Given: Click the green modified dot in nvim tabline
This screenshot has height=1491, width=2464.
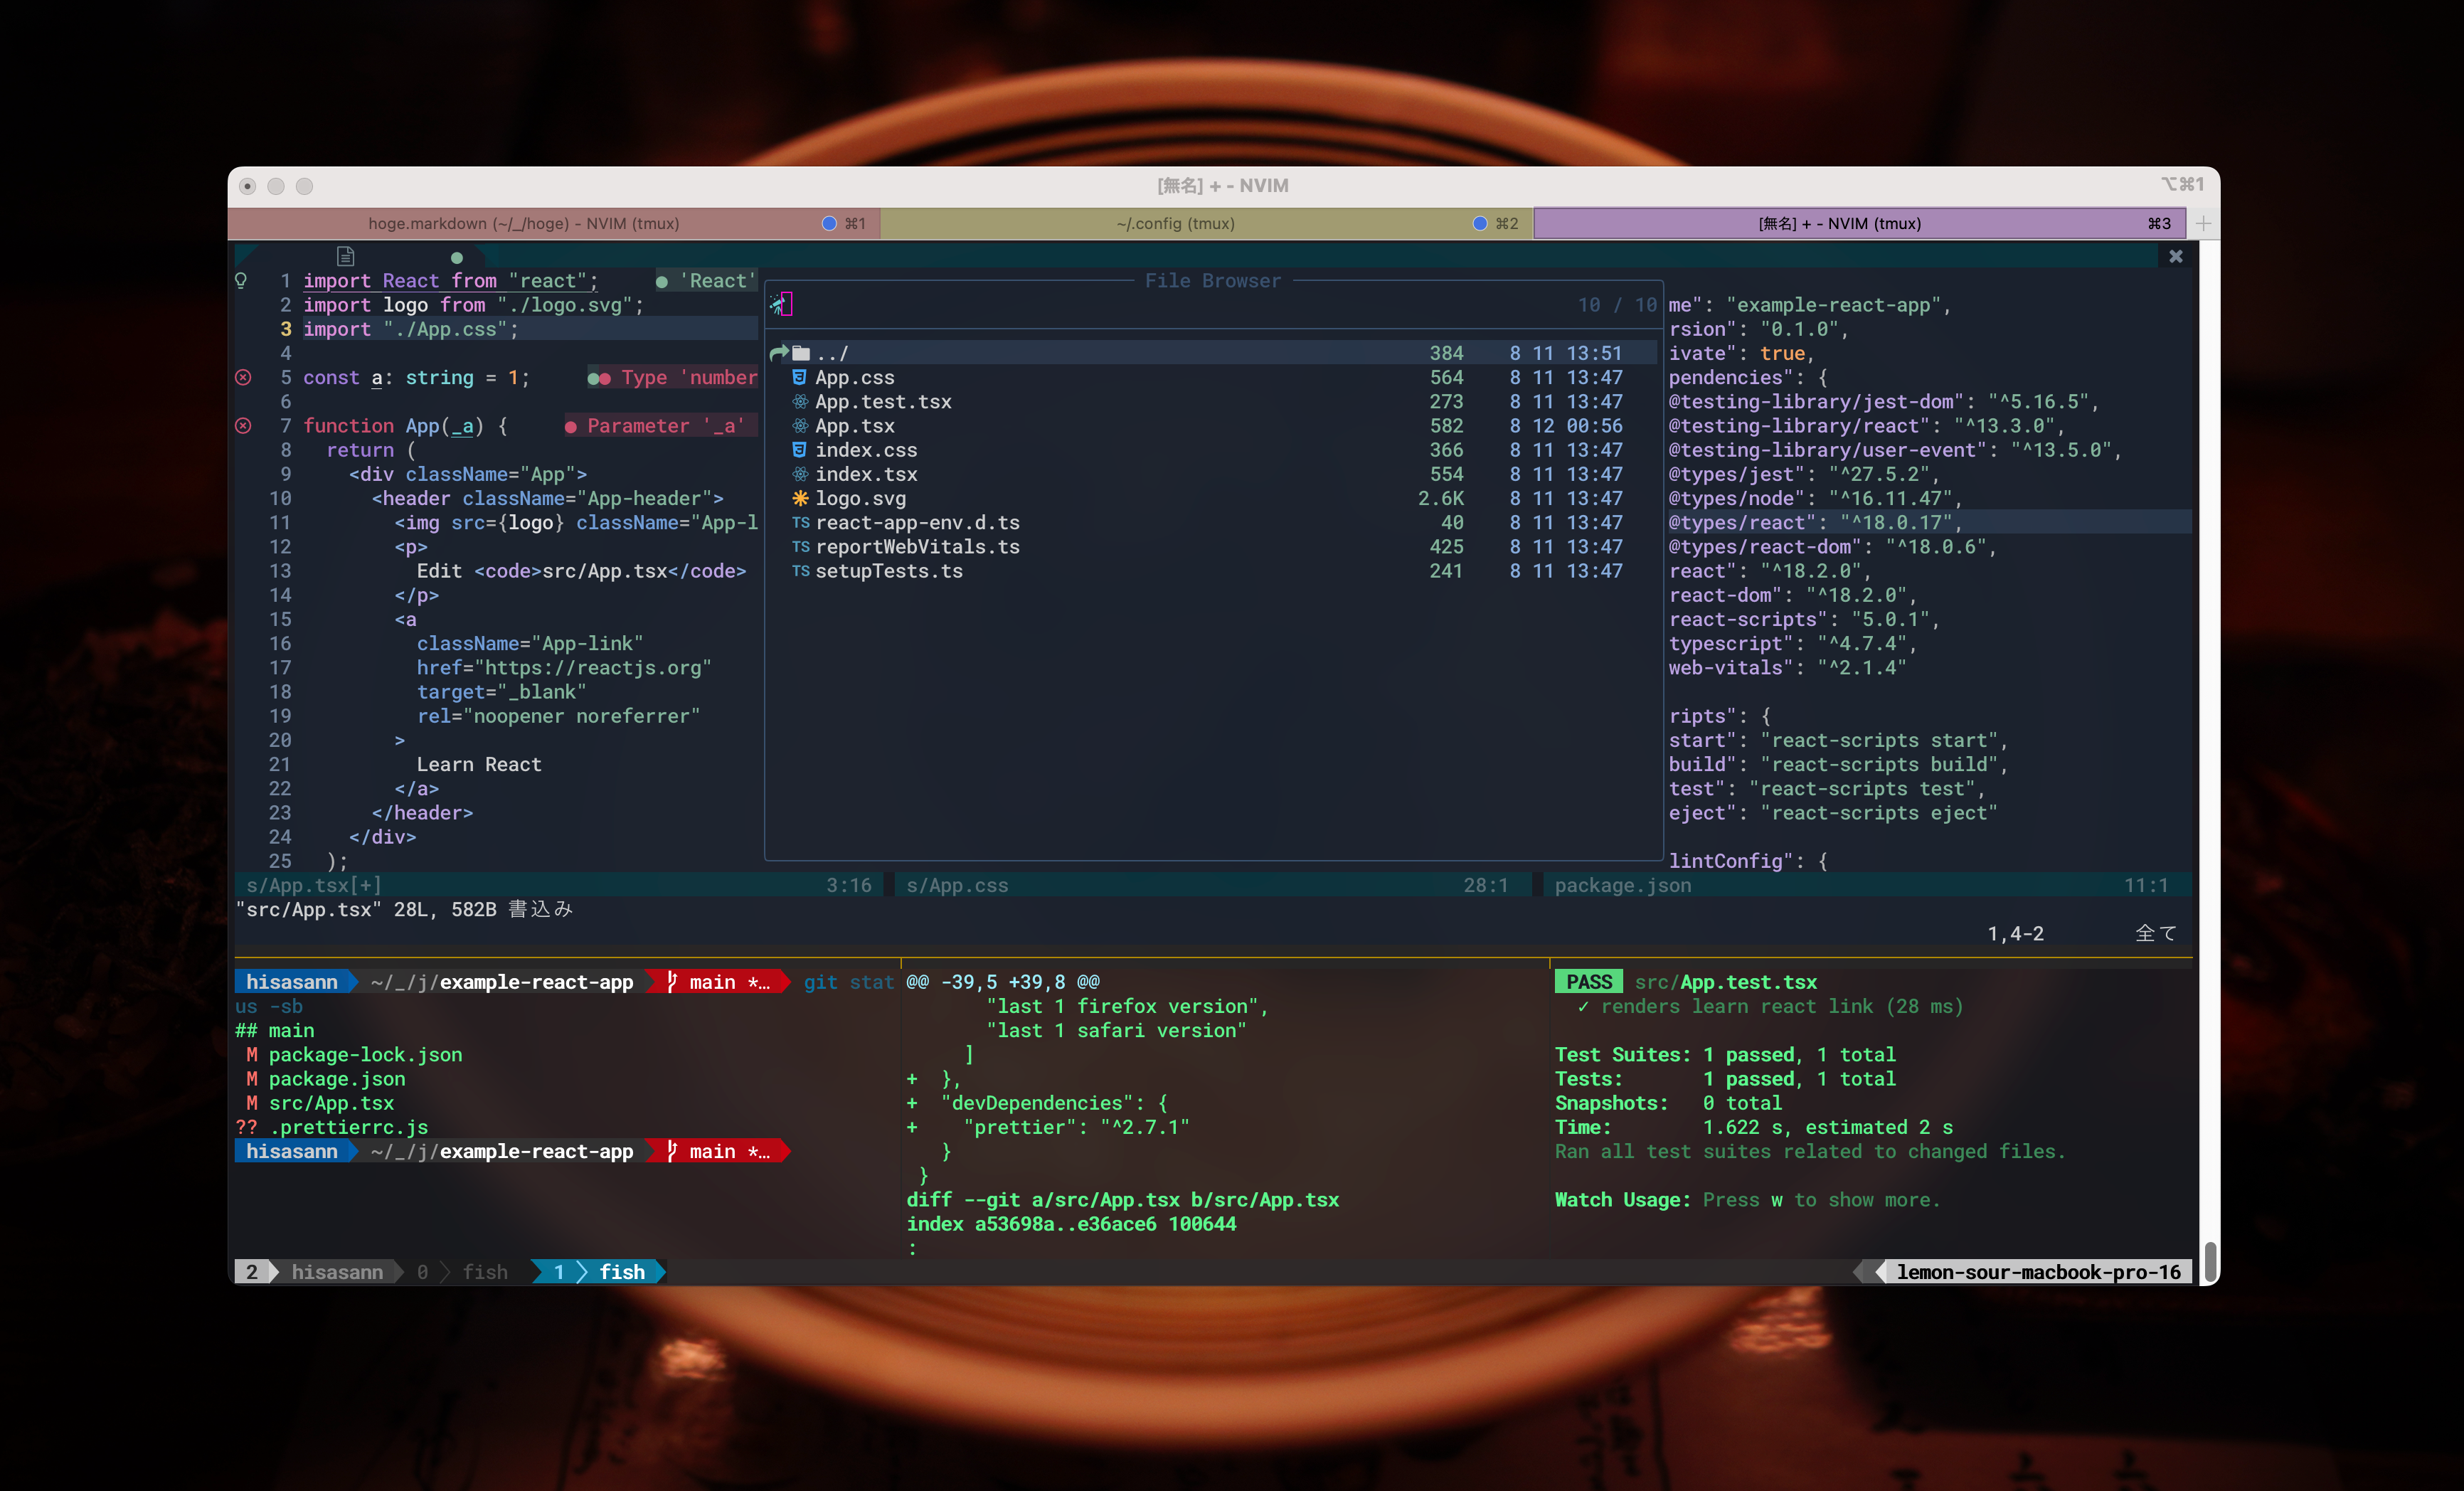Looking at the screenshot, I should click(457, 258).
